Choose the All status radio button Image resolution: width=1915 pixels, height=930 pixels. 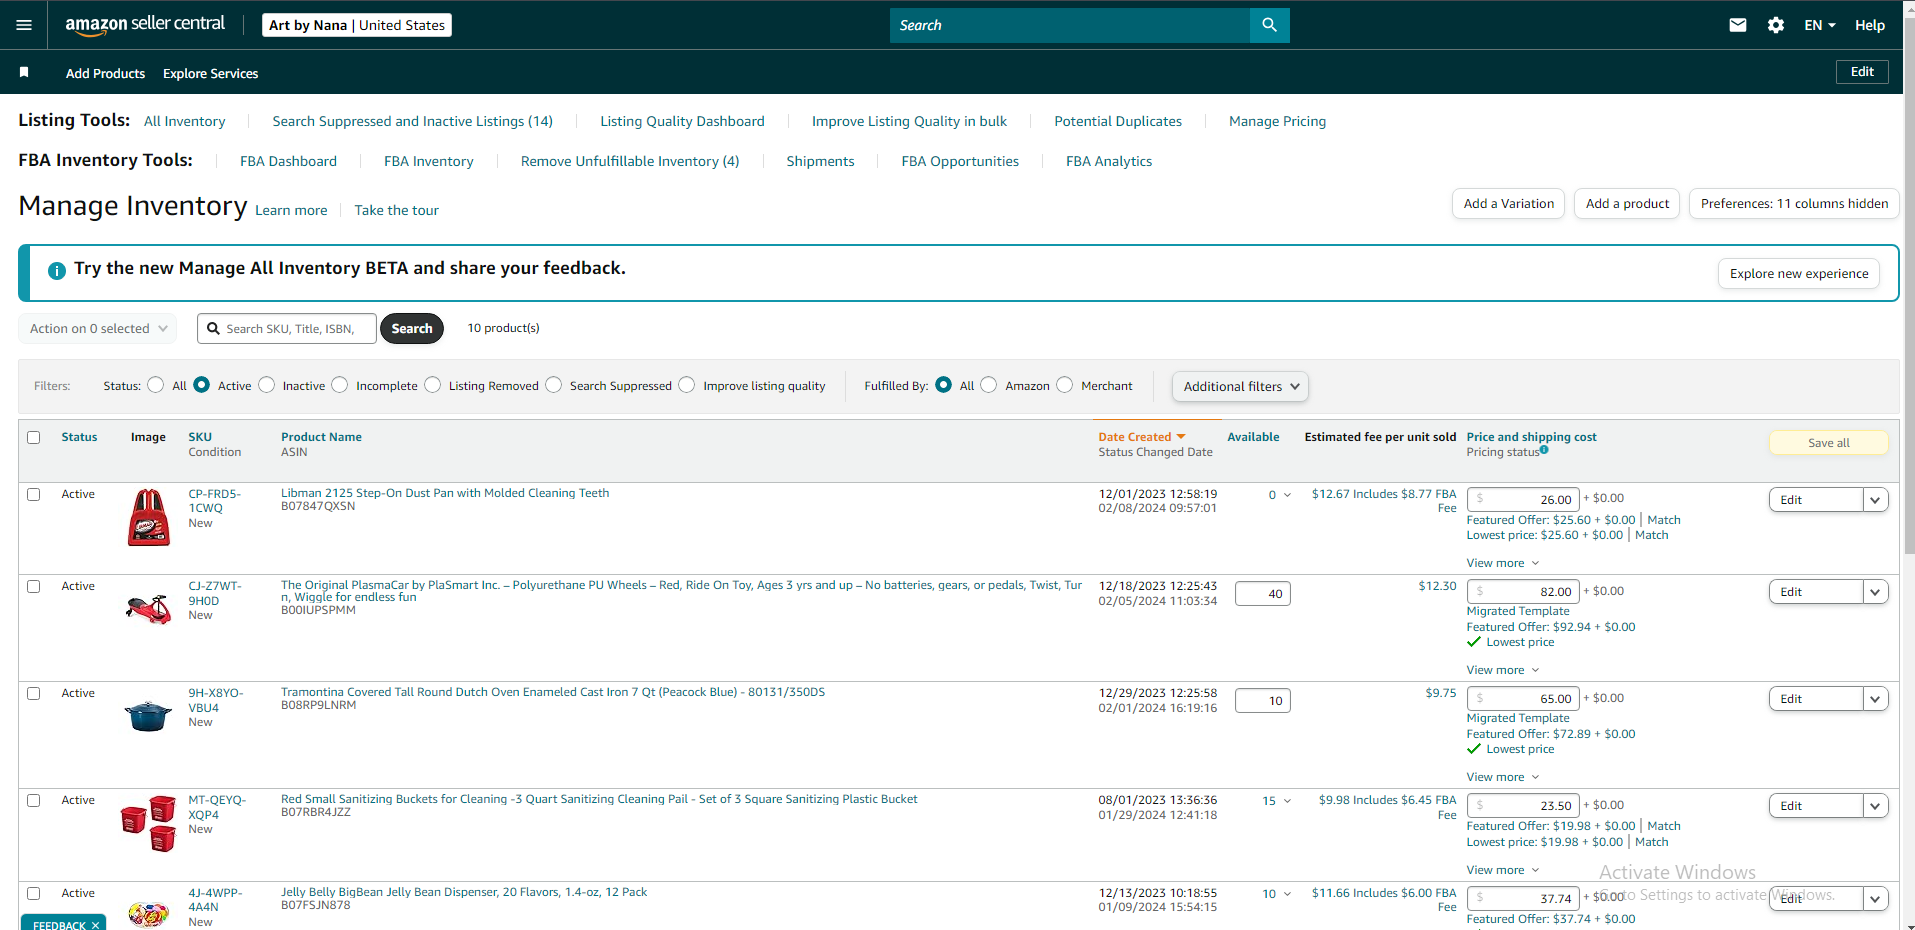(x=156, y=385)
